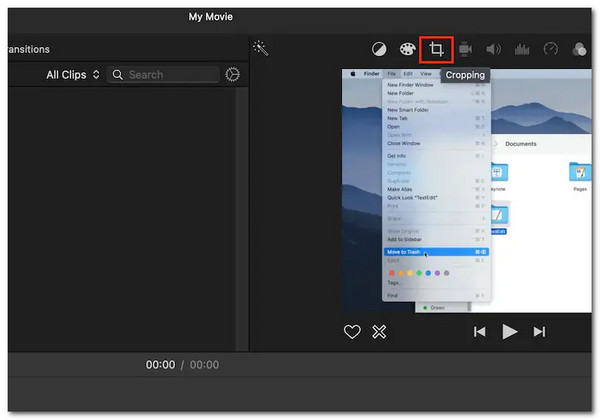Click the My Movie project title
The image size is (600, 420).
(210, 17)
